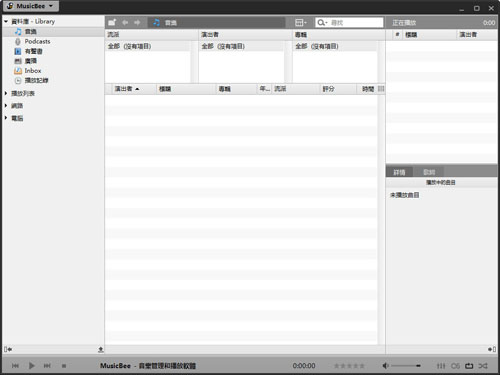Select the all-items row in album browser
500x375 pixels.
coord(335,46)
